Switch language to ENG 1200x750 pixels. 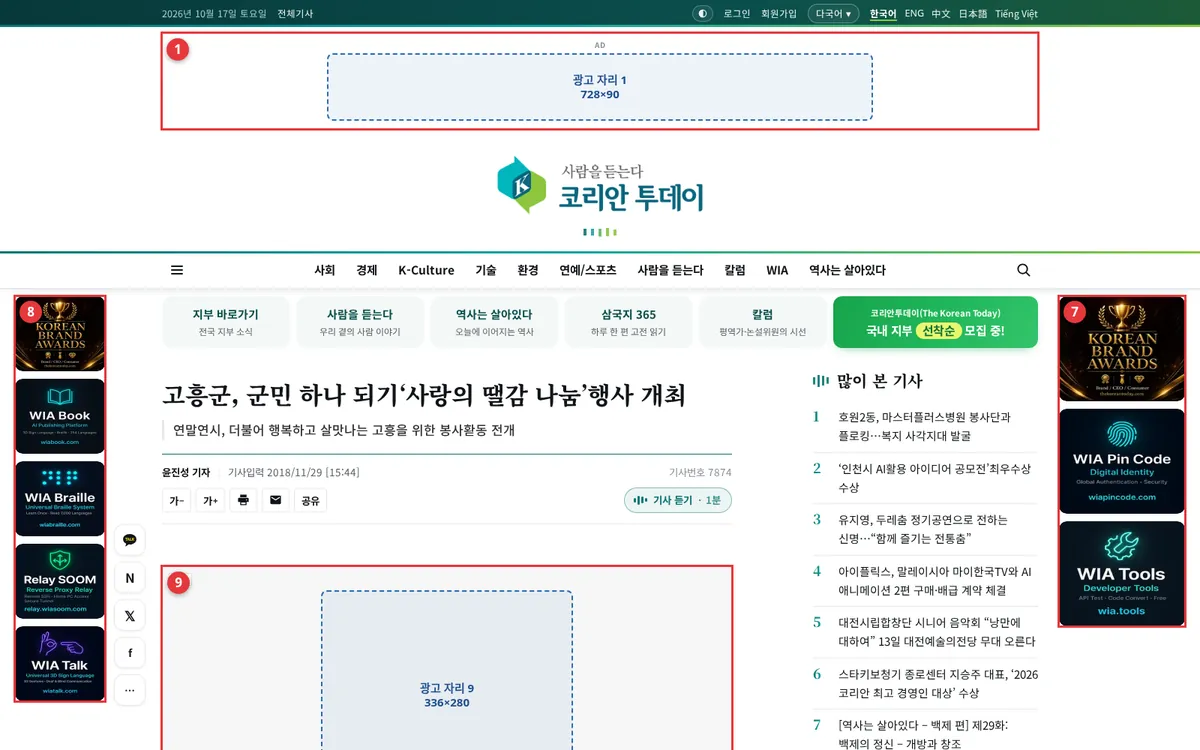click(914, 14)
